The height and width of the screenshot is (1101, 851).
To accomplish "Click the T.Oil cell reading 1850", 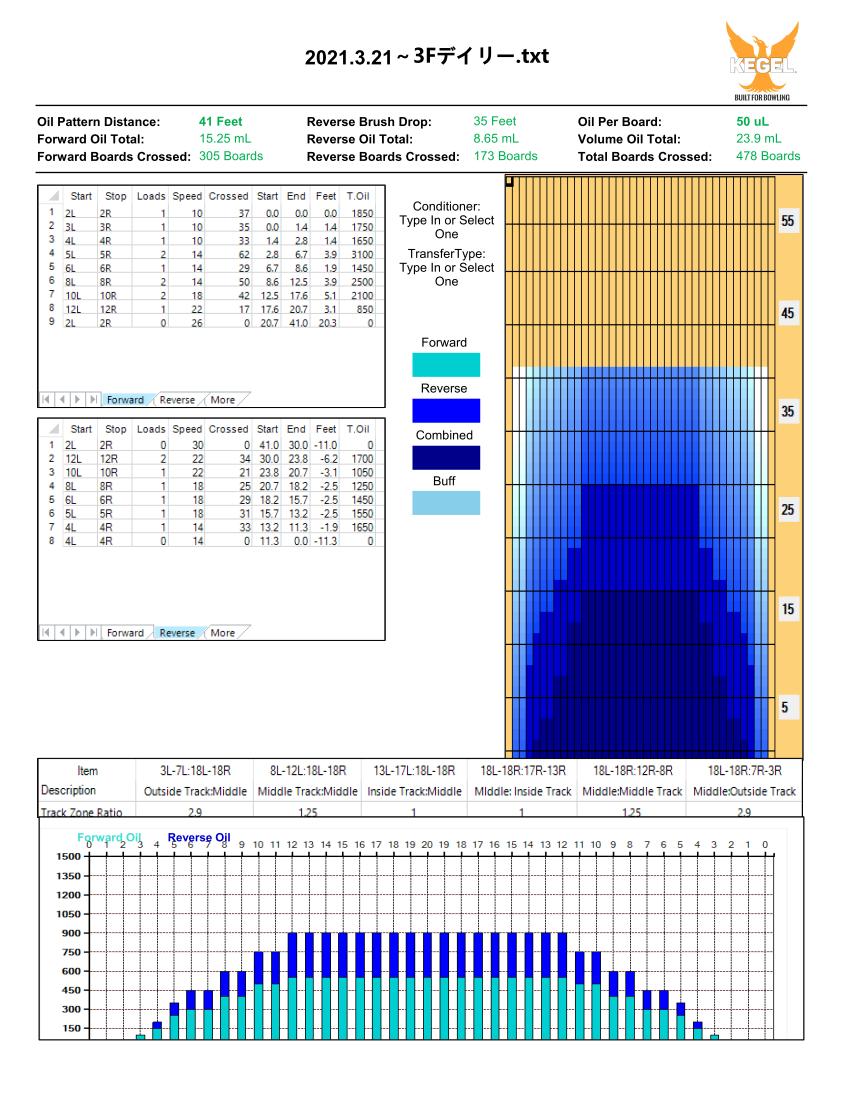I will (x=362, y=213).
